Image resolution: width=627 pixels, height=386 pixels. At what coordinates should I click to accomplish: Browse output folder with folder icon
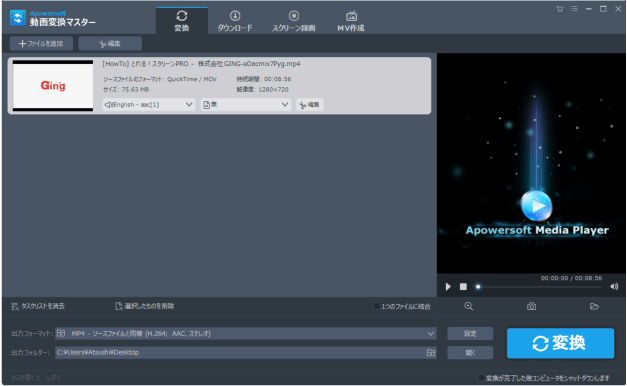[x=431, y=352]
